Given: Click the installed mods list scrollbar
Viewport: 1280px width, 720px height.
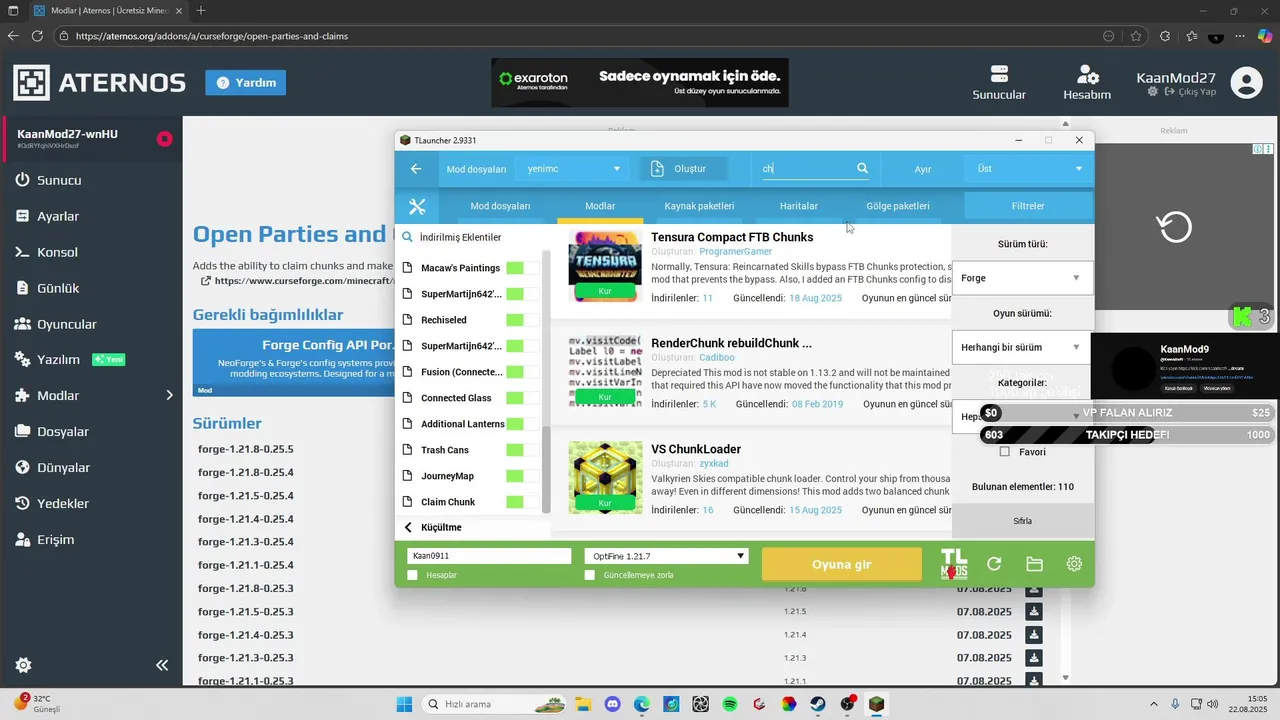Looking at the screenshot, I should 546,470.
